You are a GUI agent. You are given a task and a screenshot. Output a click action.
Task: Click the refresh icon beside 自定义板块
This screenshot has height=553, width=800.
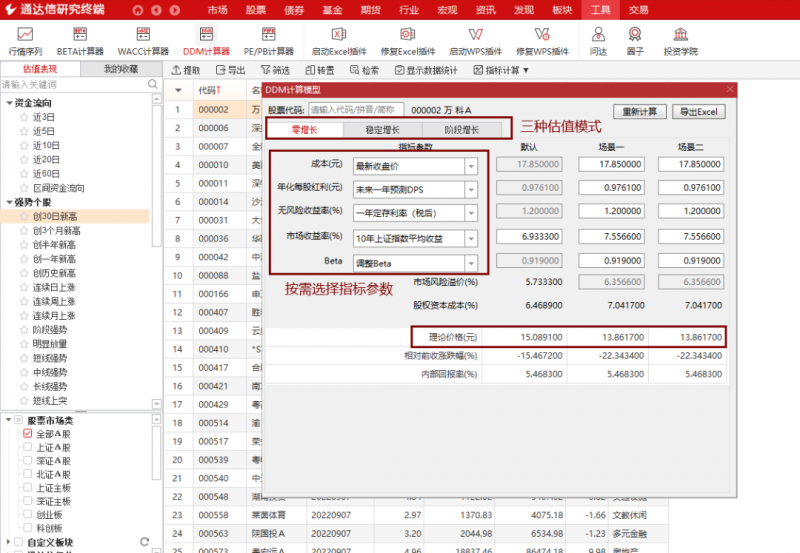(144, 542)
